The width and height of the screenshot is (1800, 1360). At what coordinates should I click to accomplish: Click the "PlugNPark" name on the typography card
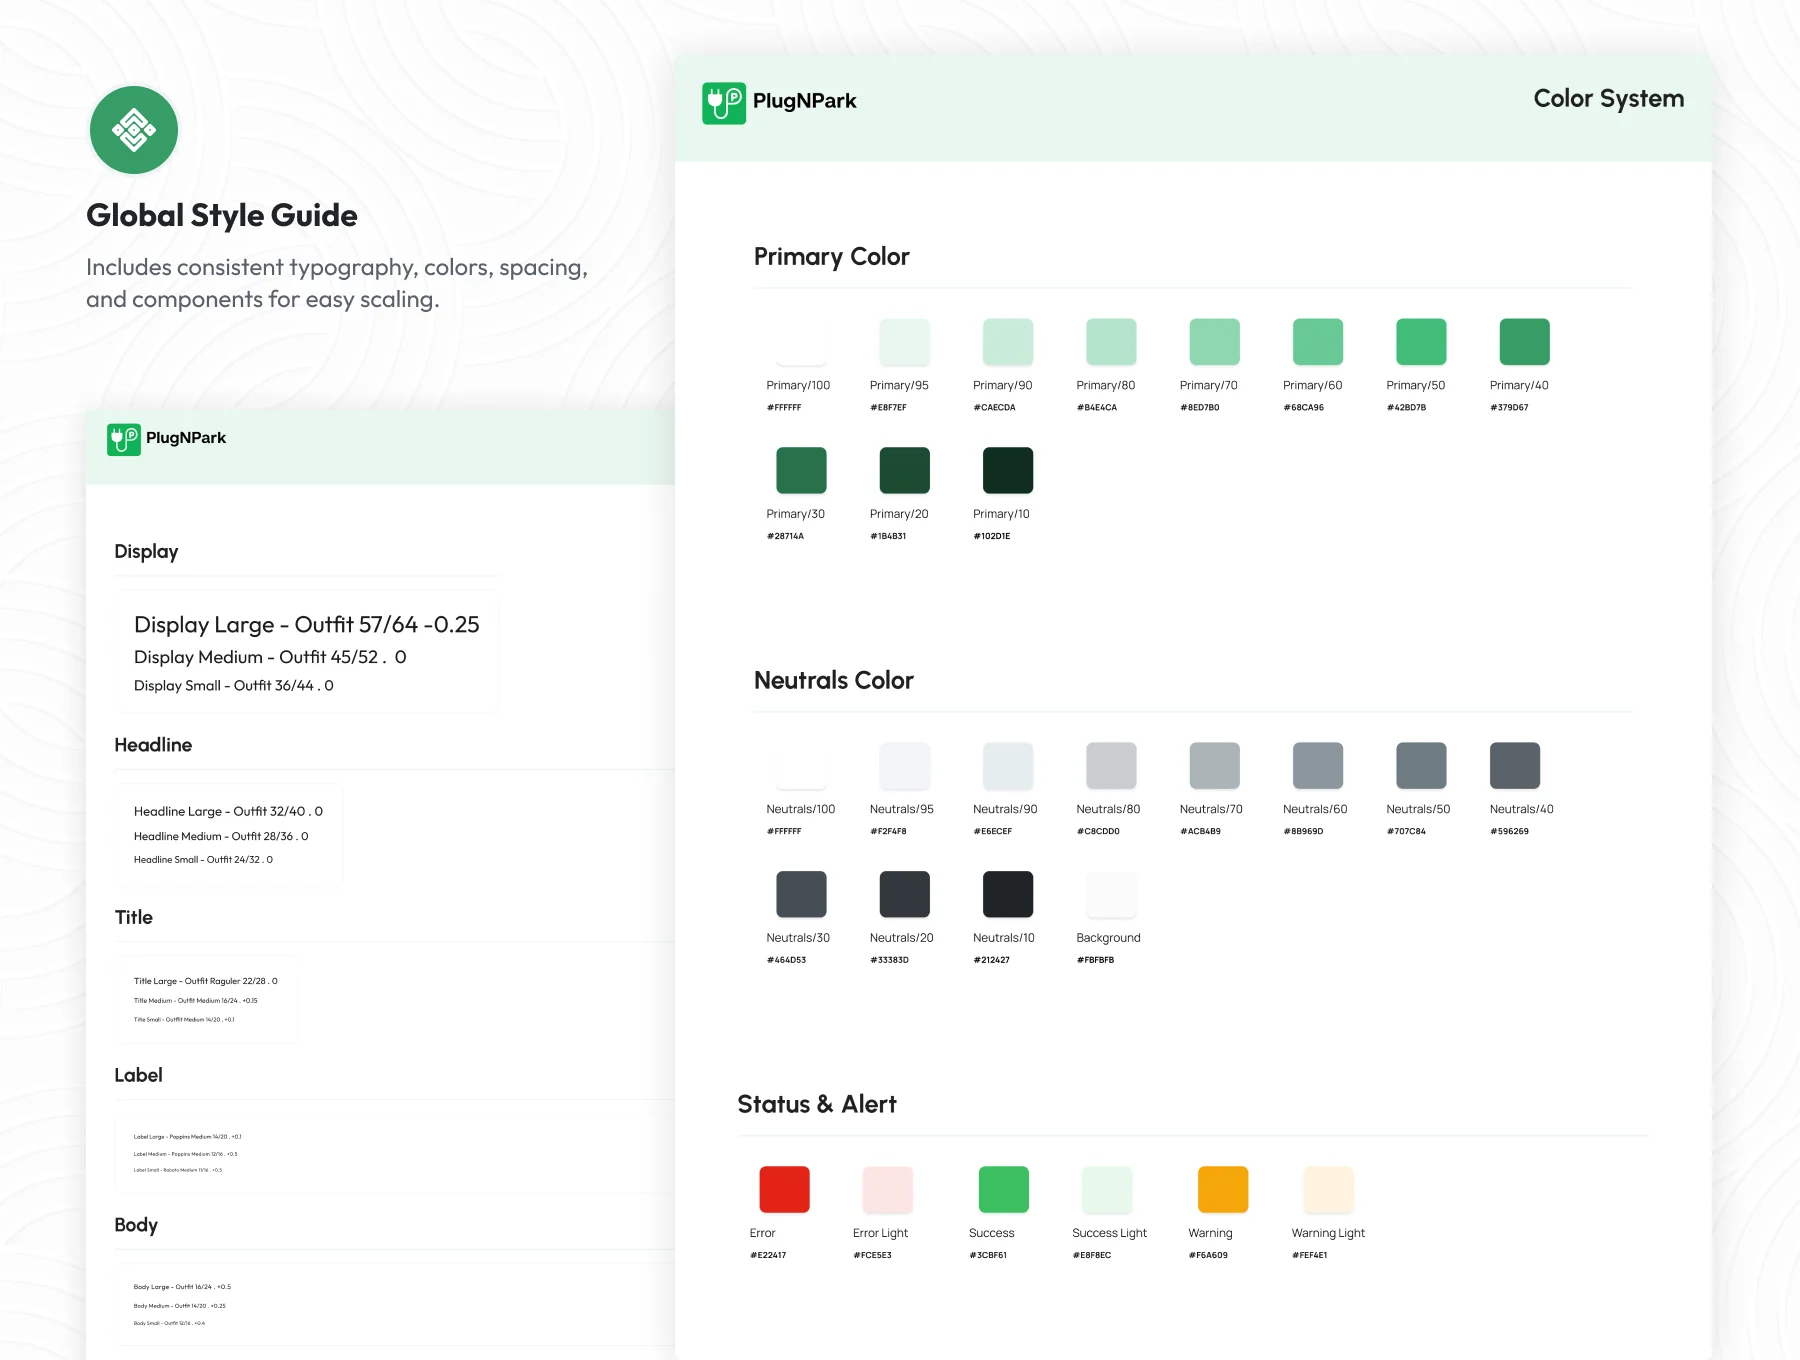click(x=186, y=438)
